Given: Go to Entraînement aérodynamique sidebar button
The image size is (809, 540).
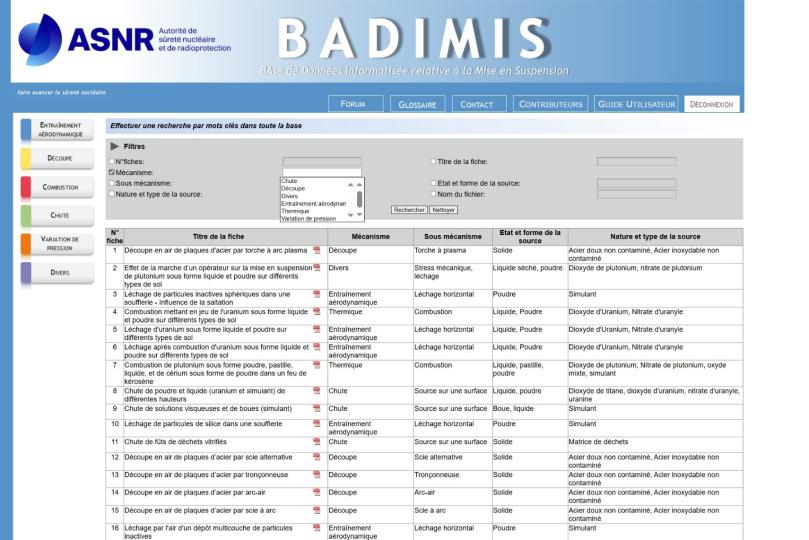Looking at the screenshot, I should 57,129.
